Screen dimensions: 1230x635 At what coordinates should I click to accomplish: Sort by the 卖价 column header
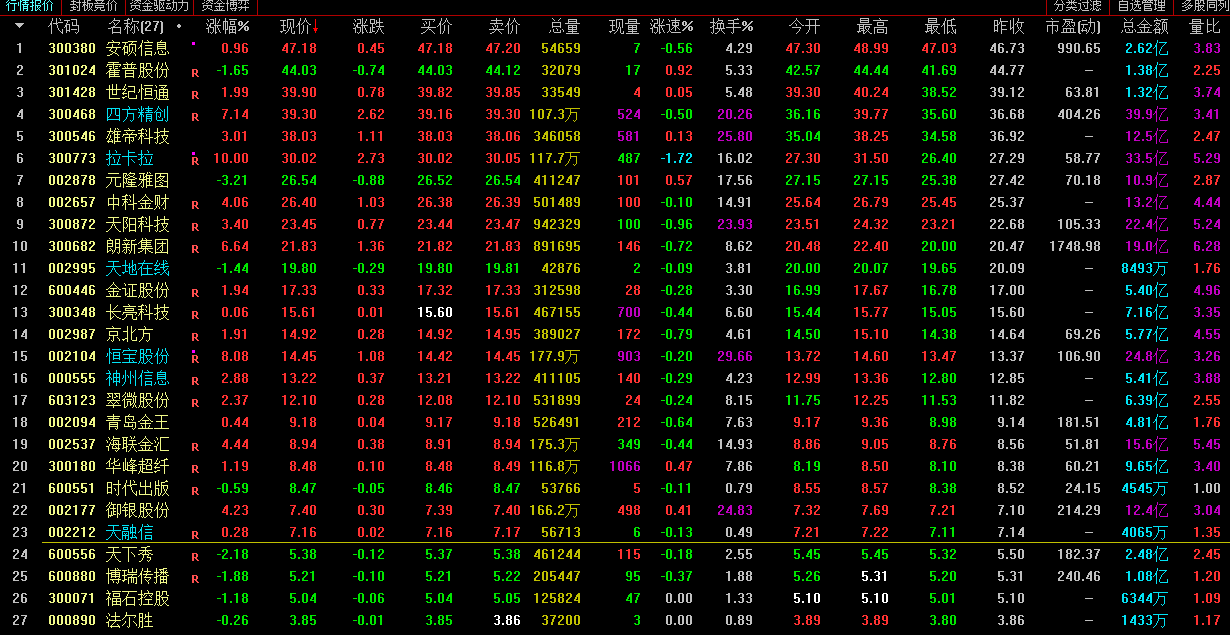[x=505, y=26]
